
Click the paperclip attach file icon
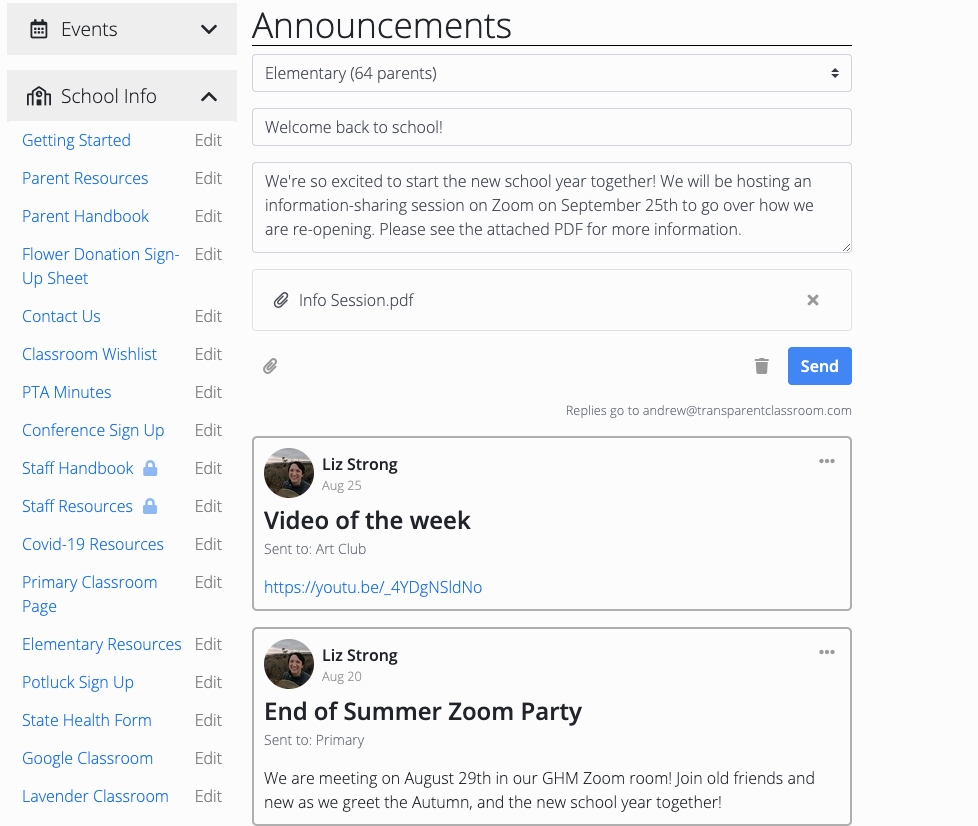point(270,366)
